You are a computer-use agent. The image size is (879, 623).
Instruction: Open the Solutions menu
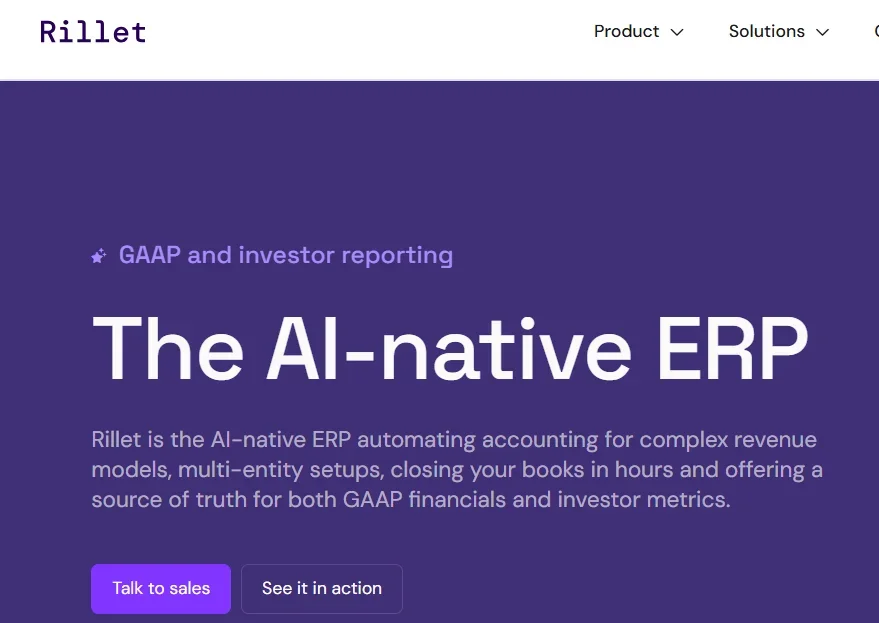767,32
